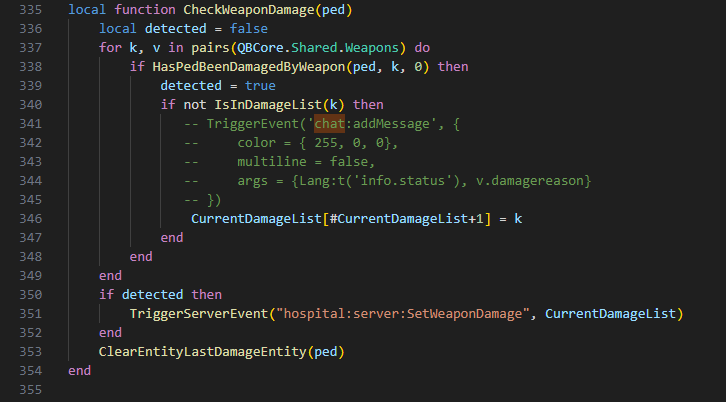Image resolution: width=726 pixels, height=402 pixels.
Task: Click 'local detected' declaration on line 336
Action: point(152,29)
